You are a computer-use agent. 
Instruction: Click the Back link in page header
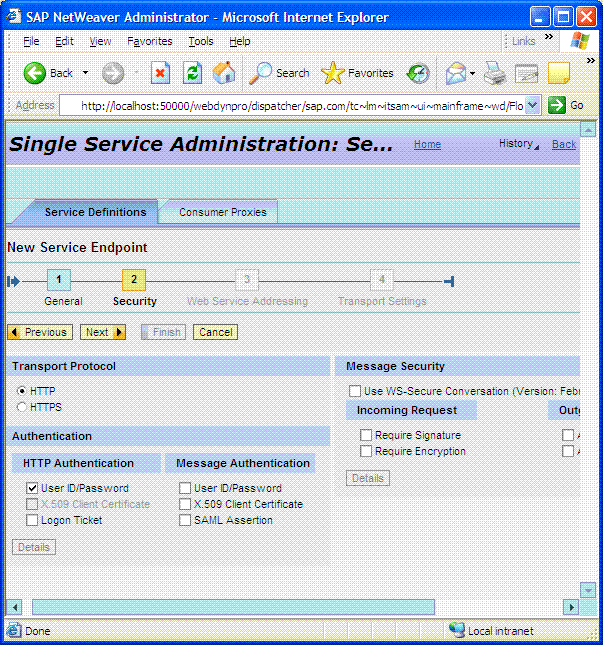564,144
